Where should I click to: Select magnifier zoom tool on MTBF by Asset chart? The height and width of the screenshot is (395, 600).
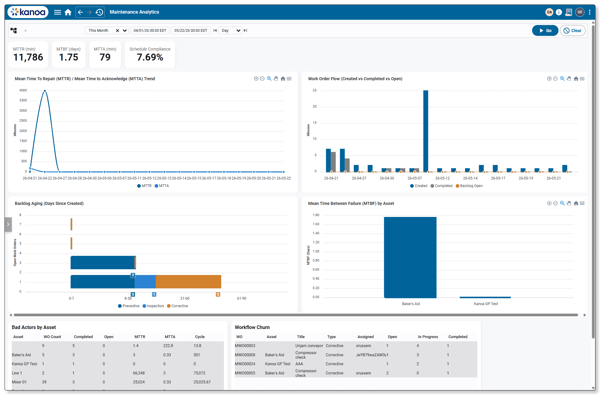(562, 203)
